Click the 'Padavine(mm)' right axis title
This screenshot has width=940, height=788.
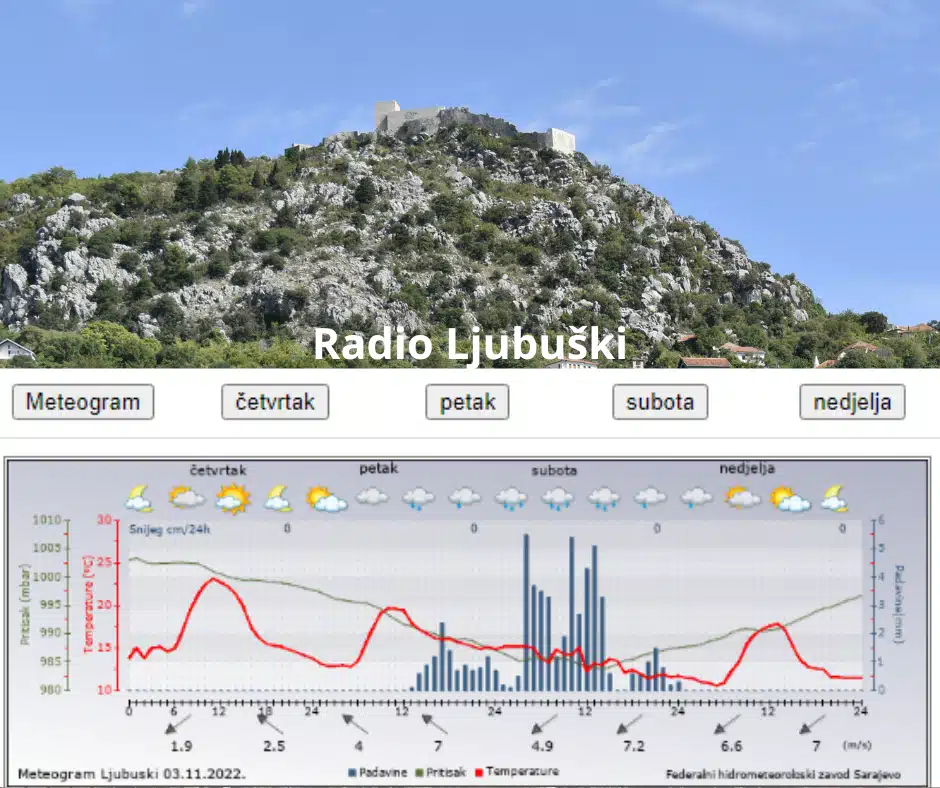[898, 604]
